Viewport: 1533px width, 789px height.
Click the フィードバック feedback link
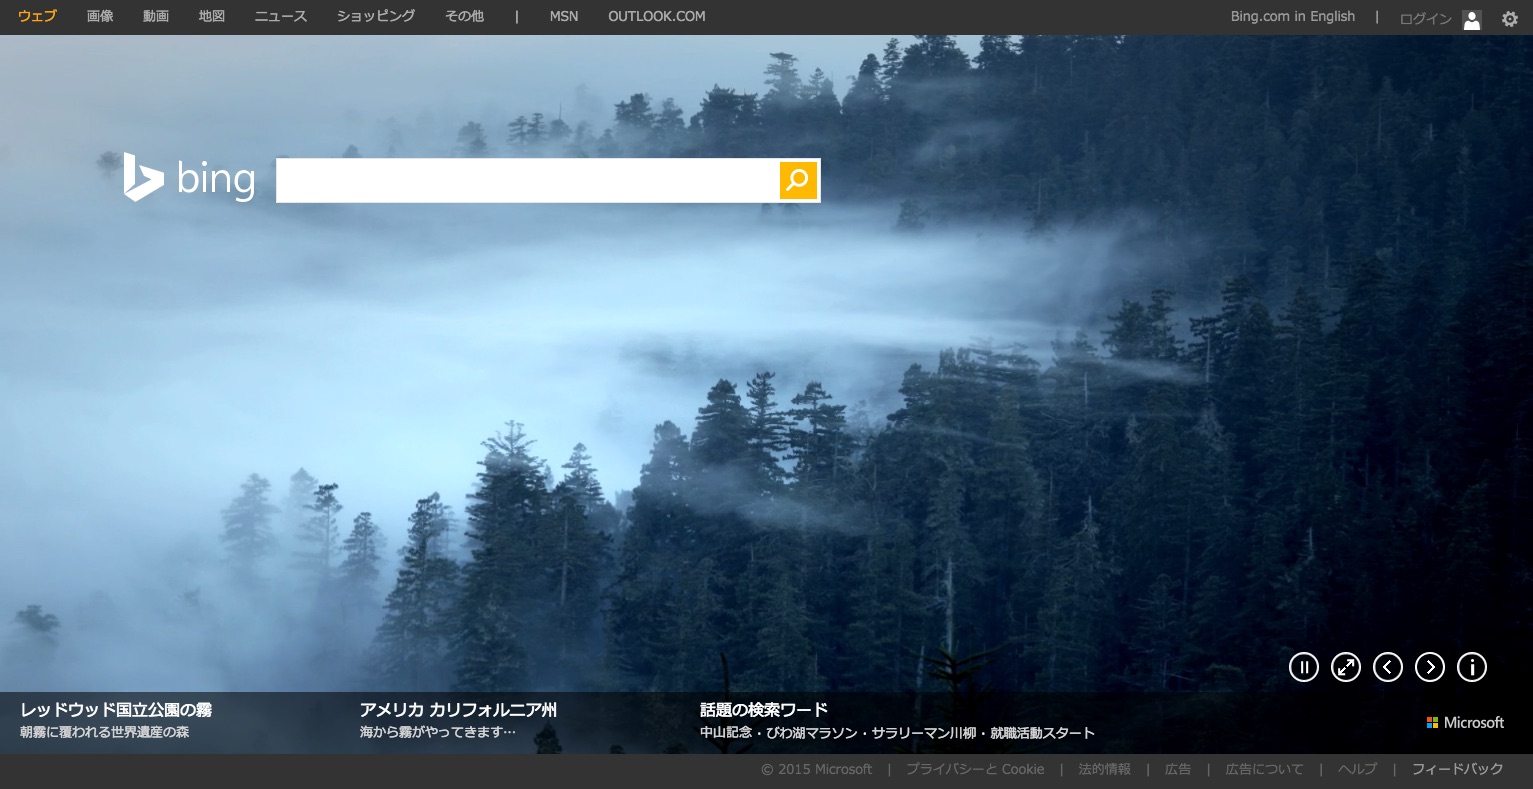point(1457,769)
